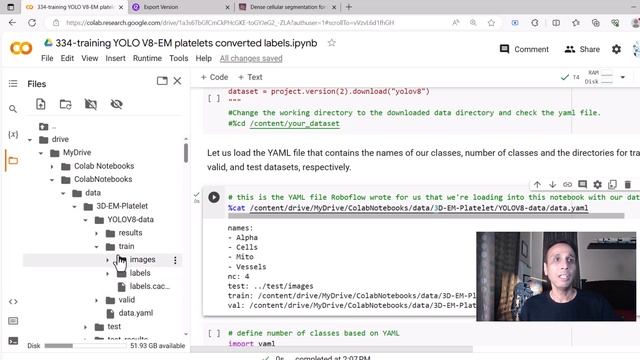Toggle show hidden files eye icon
The image size is (640, 360).
tap(116, 104)
